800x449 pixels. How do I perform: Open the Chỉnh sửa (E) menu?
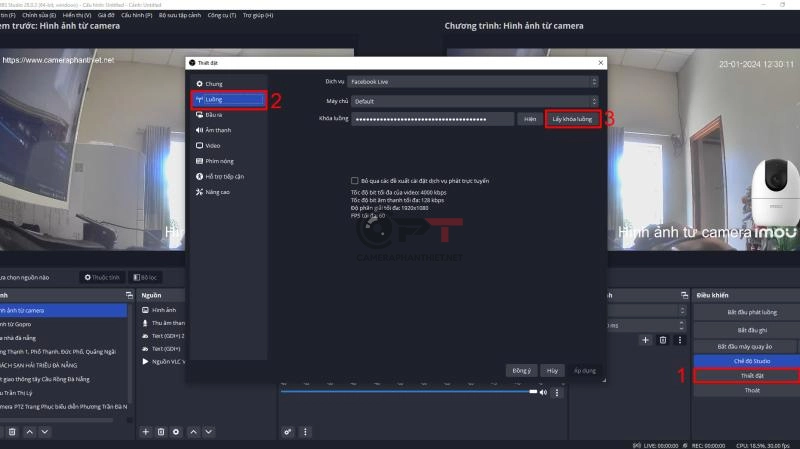pyautogui.click(x=39, y=15)
